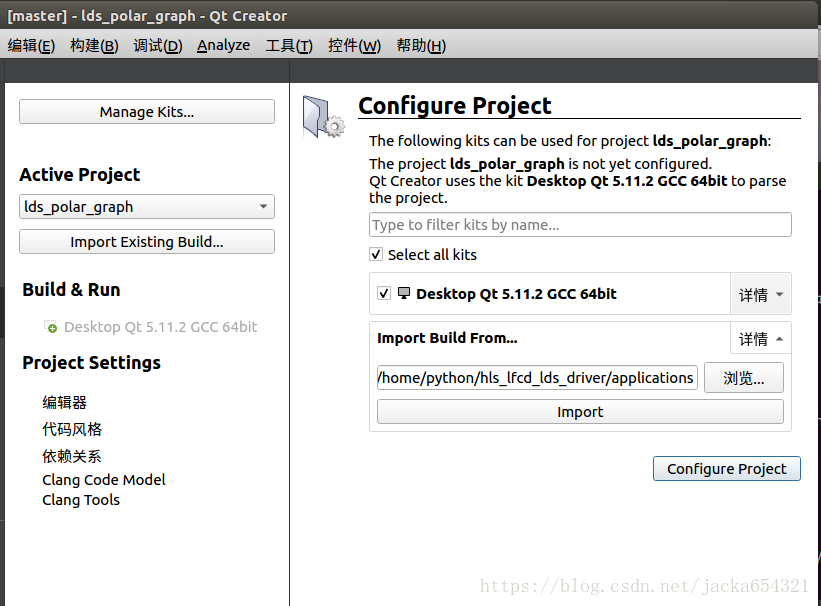Open the Analyze menu
The width and height of the screenshot is (821, 606).
tap(224, 46)
